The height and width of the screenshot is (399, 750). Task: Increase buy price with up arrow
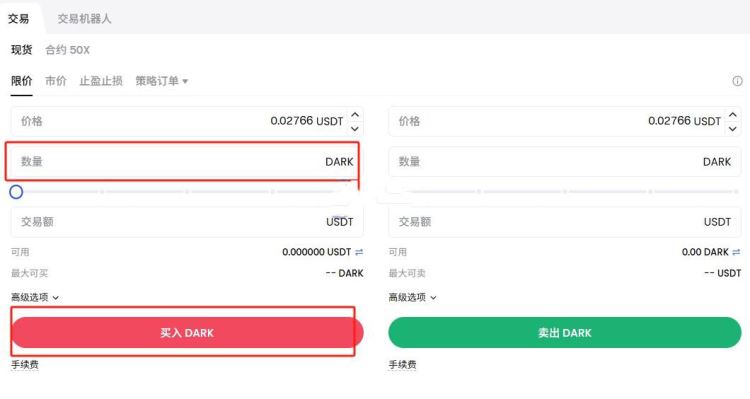[x=354, y=115]
